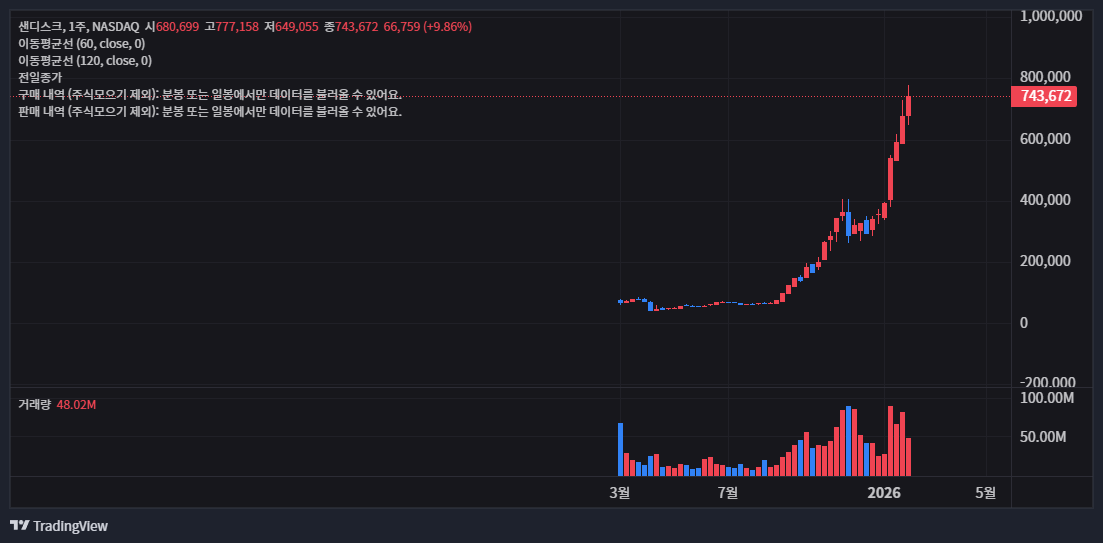This screenshot has width=1103, height=543.
Task: Click the 400,000 price axis label
Action: [1045, 200]
